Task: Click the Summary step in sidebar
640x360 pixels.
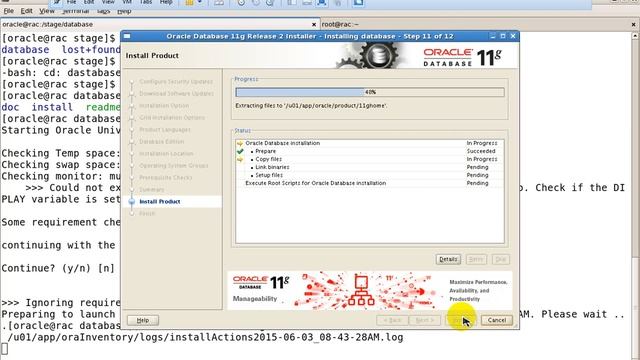Action: click(x=151, y=189)
